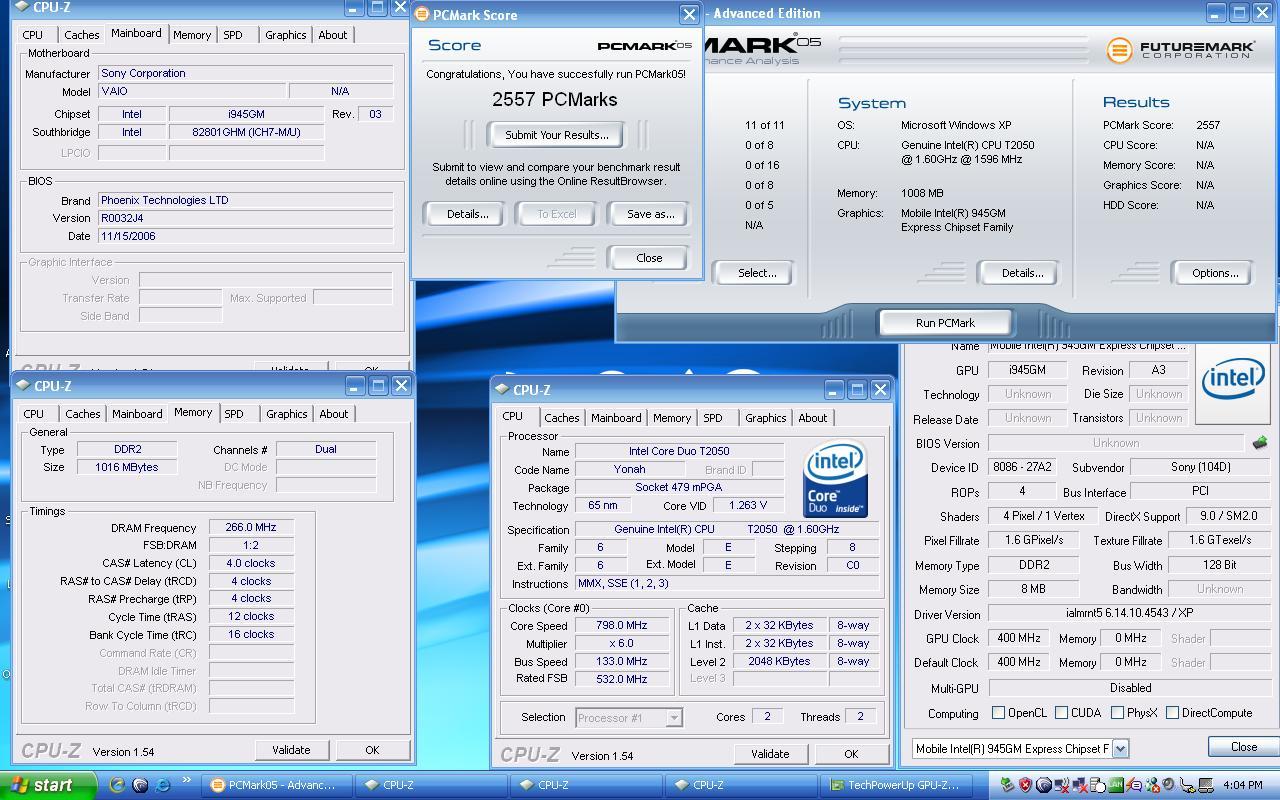Screen dimensions: 1280x800
Task: Enable the OpenCL checkbox
Action: click(998, 713)
